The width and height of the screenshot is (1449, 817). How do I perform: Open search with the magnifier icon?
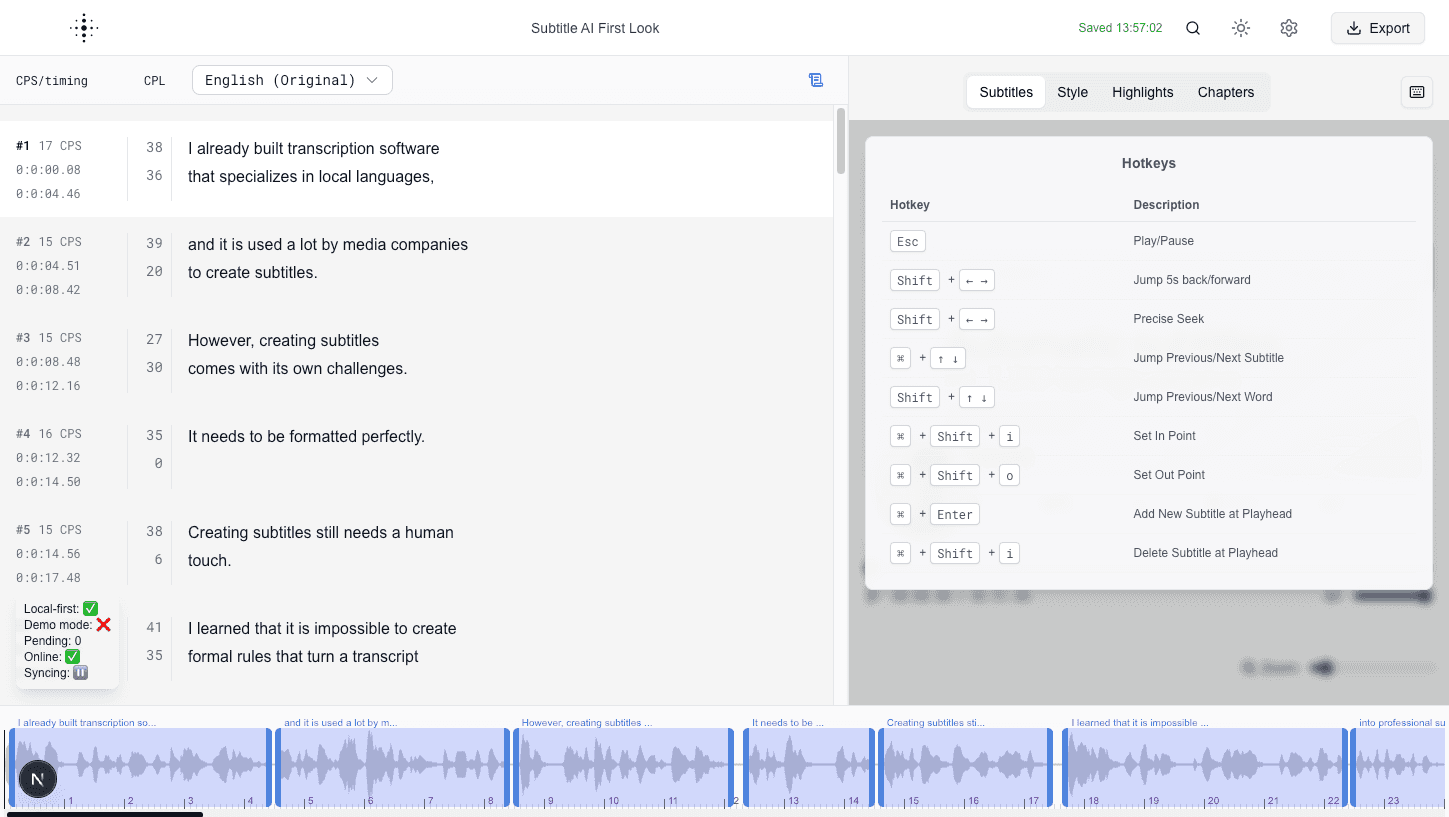(x=1193, y=28)
